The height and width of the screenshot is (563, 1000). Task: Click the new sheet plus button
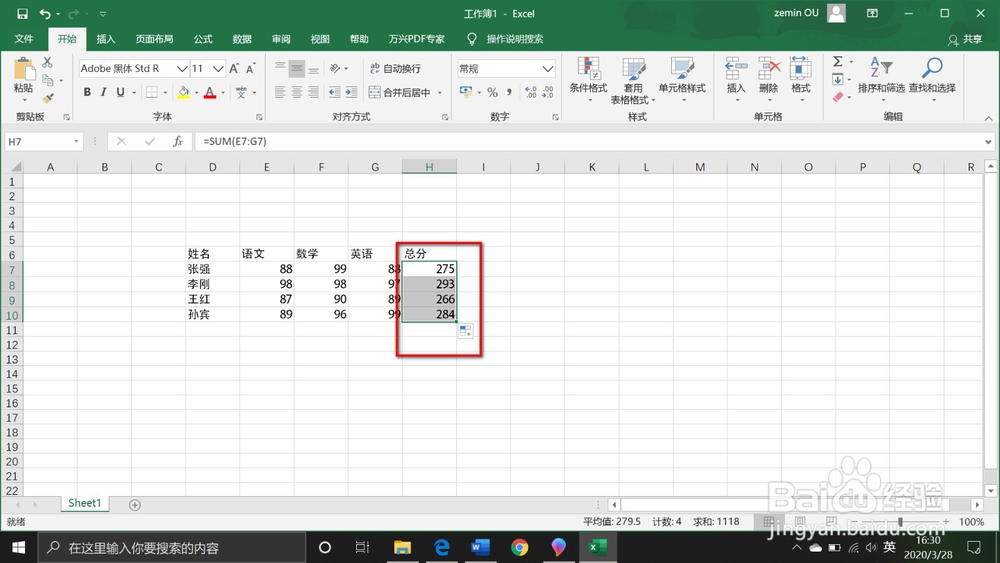pos(135,505)
